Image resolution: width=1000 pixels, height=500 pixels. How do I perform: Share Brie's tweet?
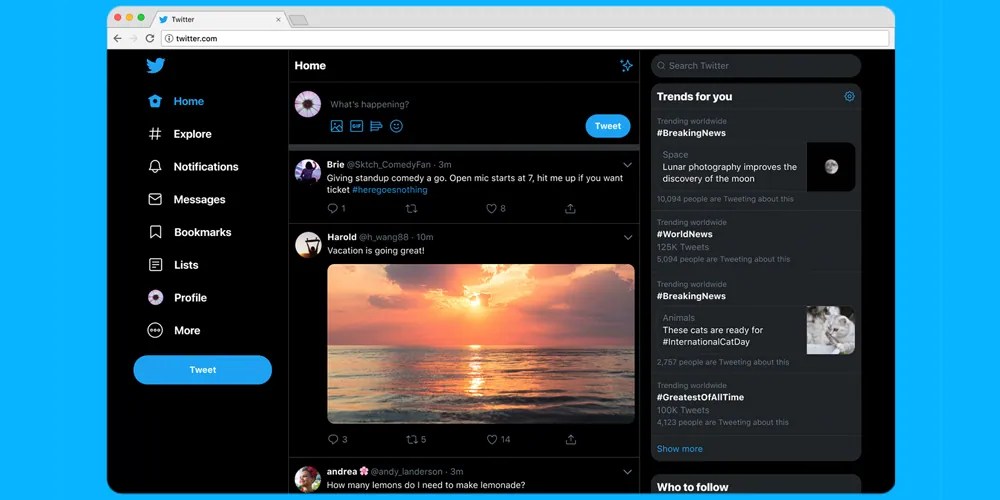coord(571,209)
